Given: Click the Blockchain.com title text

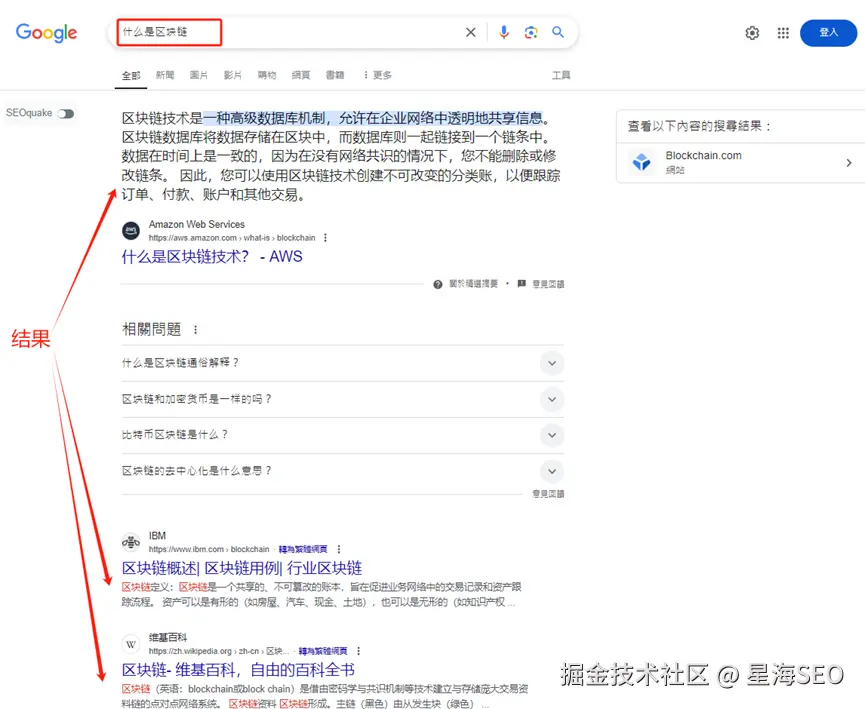Looking at the screenshot, I should pos(703,156).
